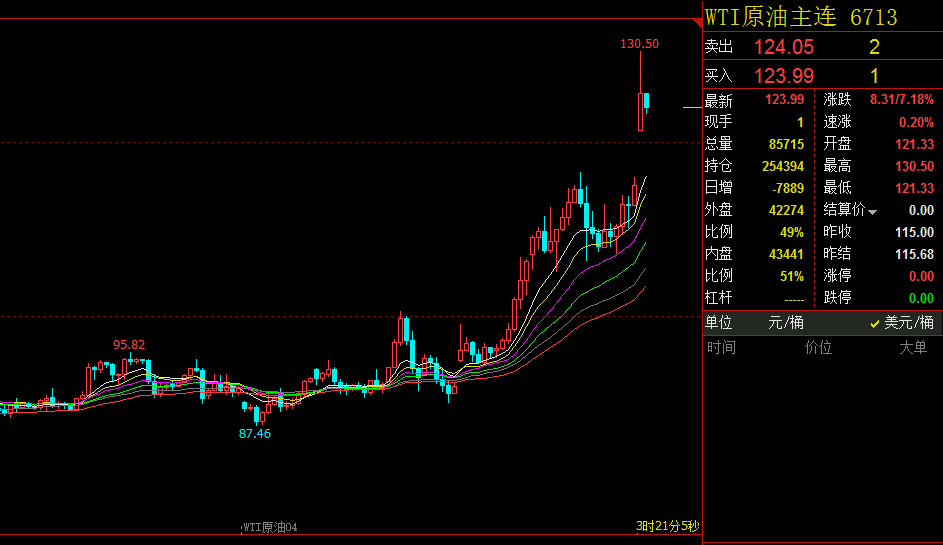Click the 昨收 value 115.00
This screenshot has width=943, height=545.
point(914,232)
